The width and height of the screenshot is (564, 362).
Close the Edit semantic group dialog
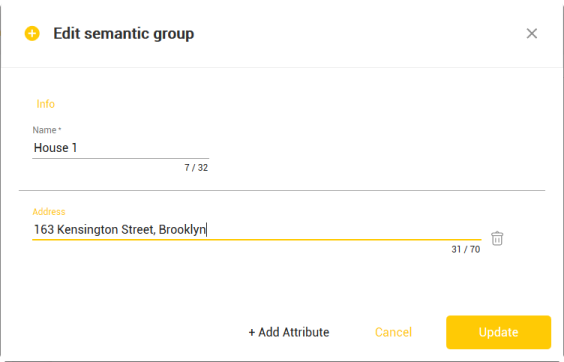(532, 33)
